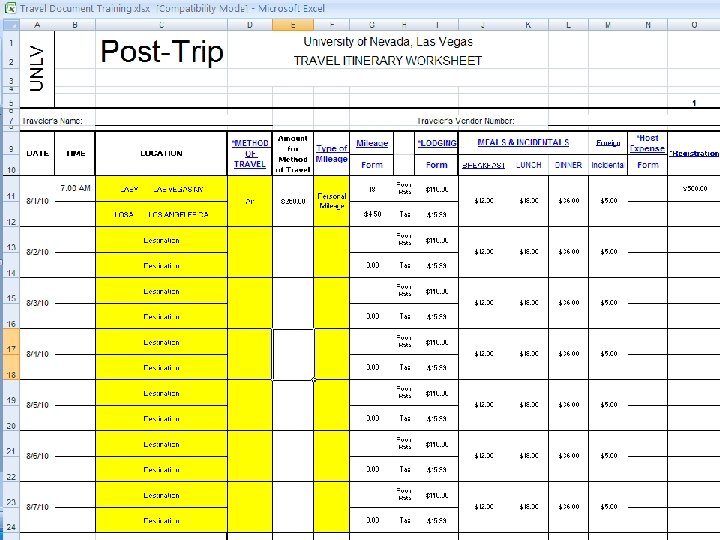720x540 pixels.
Task: Click University of Nevada, Las Vegas text
Action: [x=388, y=42]
